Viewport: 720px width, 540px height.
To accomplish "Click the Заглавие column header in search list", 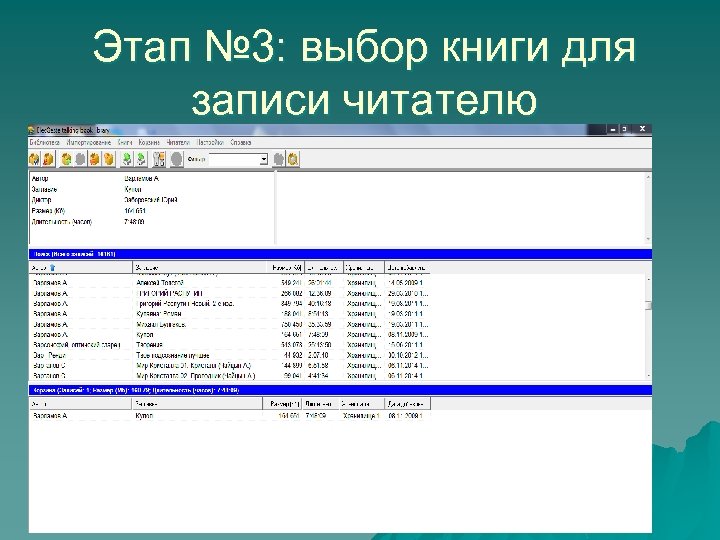I will click(x=200, y=267).
